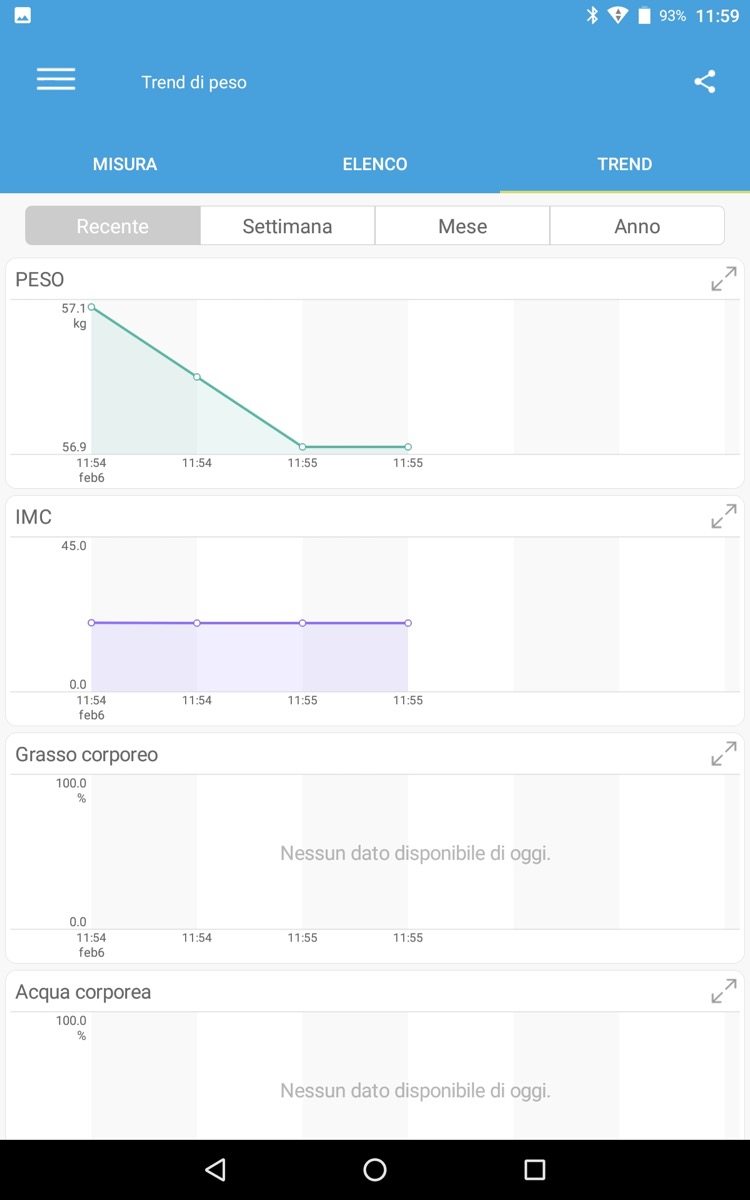The image size is (750, 1200).
Task: Expand the Acqua corporea chart
Action: coord(724,992)
